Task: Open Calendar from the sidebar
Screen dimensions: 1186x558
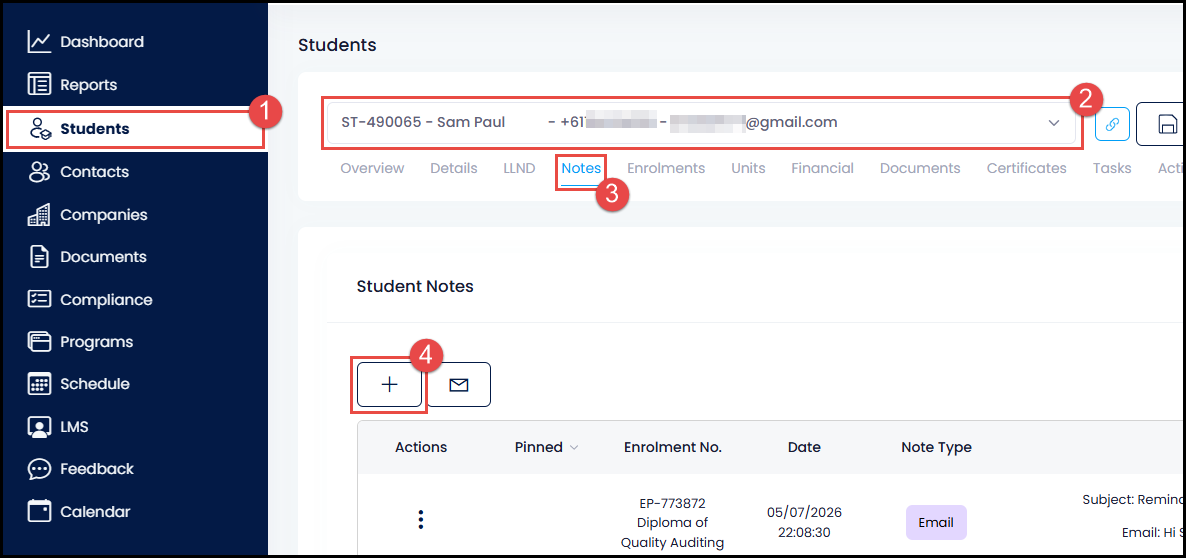Action: [95, 512]
